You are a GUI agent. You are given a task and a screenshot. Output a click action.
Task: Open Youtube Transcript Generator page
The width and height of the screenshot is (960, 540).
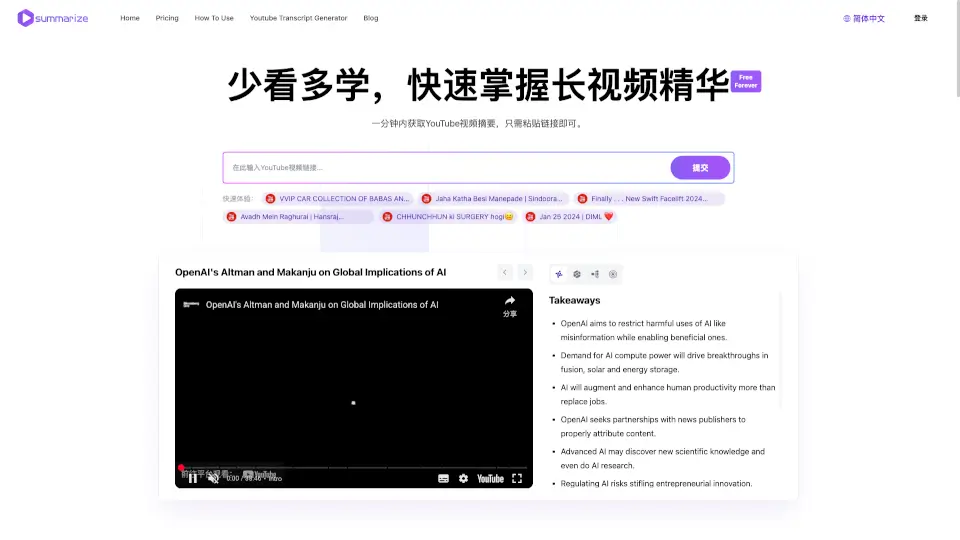click(298, 18)
